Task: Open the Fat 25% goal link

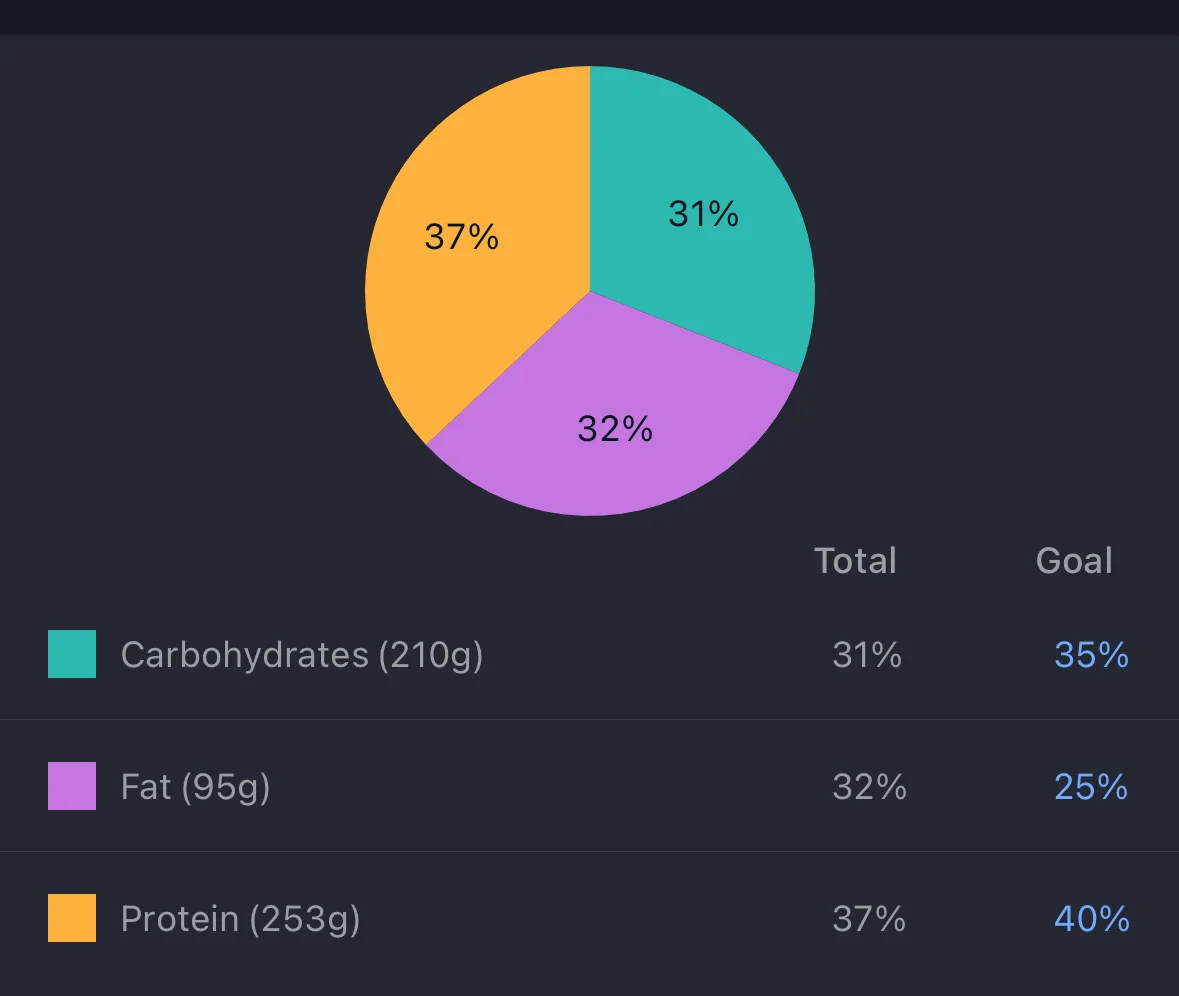Action: [1091, 787]
